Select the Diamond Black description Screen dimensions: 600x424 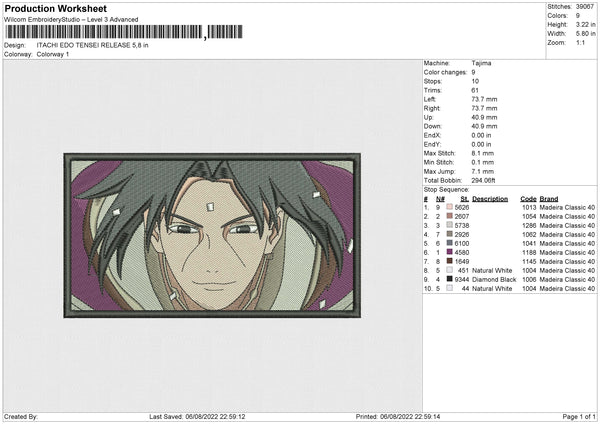point(494,279)
